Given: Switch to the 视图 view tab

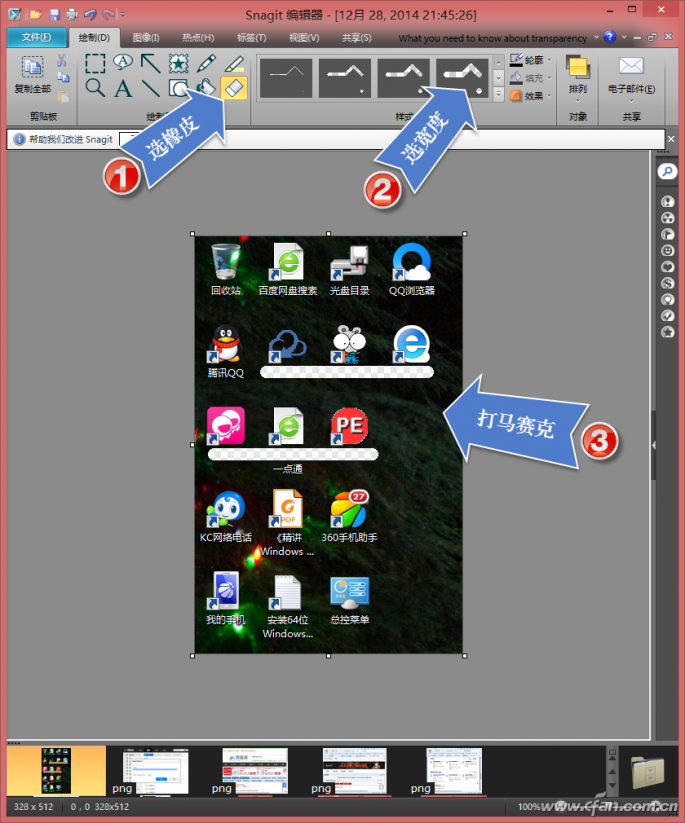Looking at the screenshot, I should (x=304, y=37).
